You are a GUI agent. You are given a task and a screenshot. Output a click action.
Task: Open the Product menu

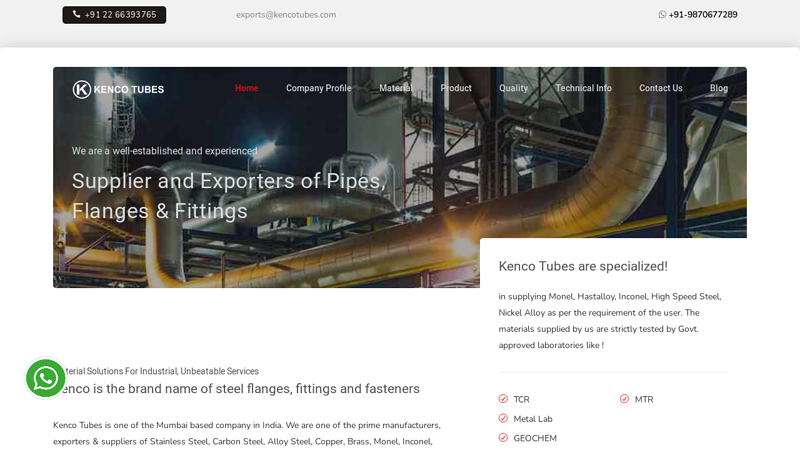click(456, 88)
